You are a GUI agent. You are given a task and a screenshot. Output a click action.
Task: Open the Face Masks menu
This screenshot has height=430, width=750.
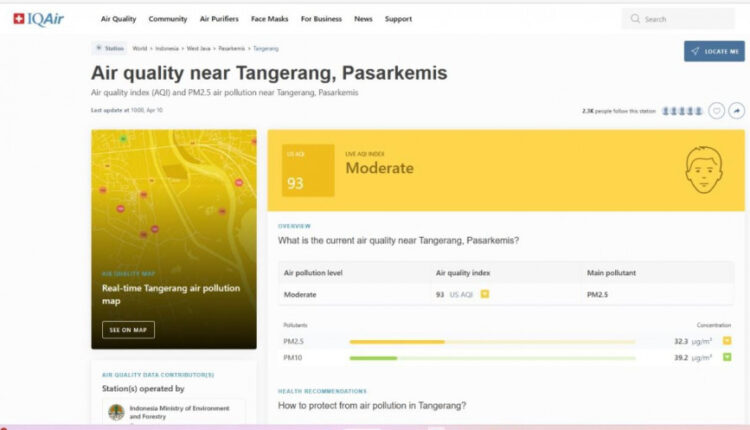point(269,19)
